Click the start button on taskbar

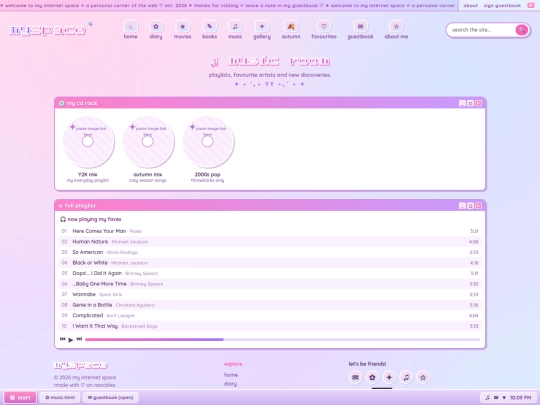pyautogui.click(x=20, y=398)
